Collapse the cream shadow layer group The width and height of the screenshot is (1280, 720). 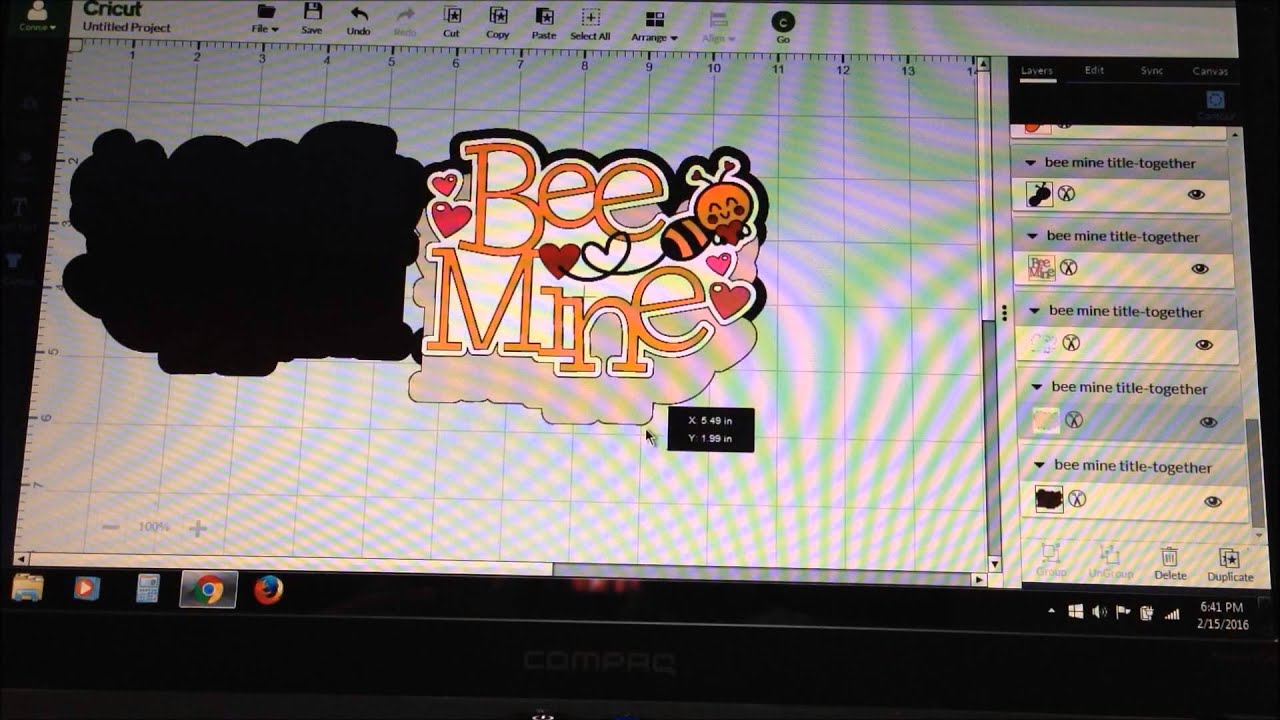pos(1036,387)
